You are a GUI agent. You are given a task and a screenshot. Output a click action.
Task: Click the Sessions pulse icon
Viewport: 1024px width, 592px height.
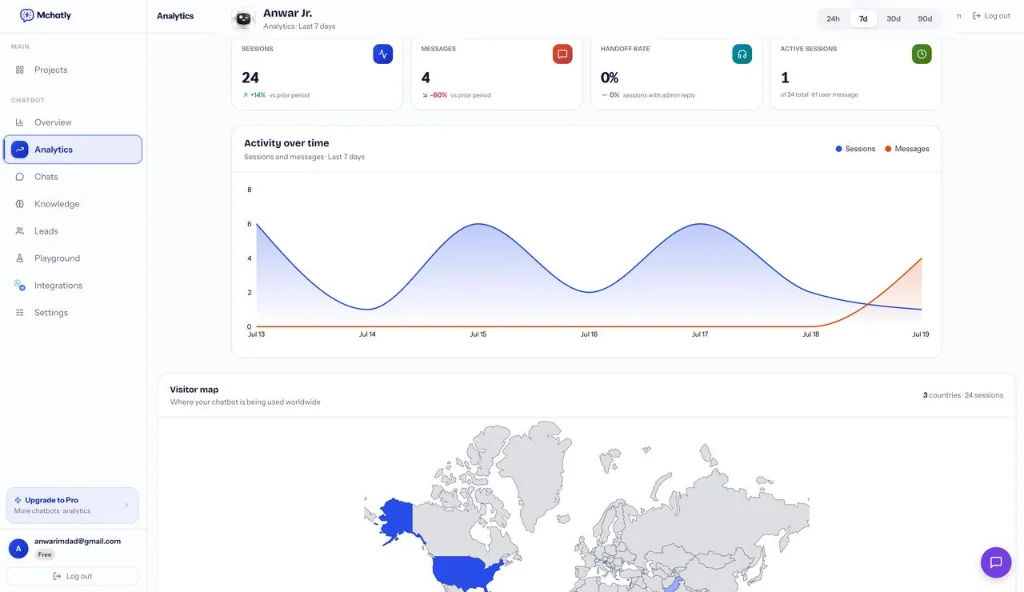click(x=383, y=54)
